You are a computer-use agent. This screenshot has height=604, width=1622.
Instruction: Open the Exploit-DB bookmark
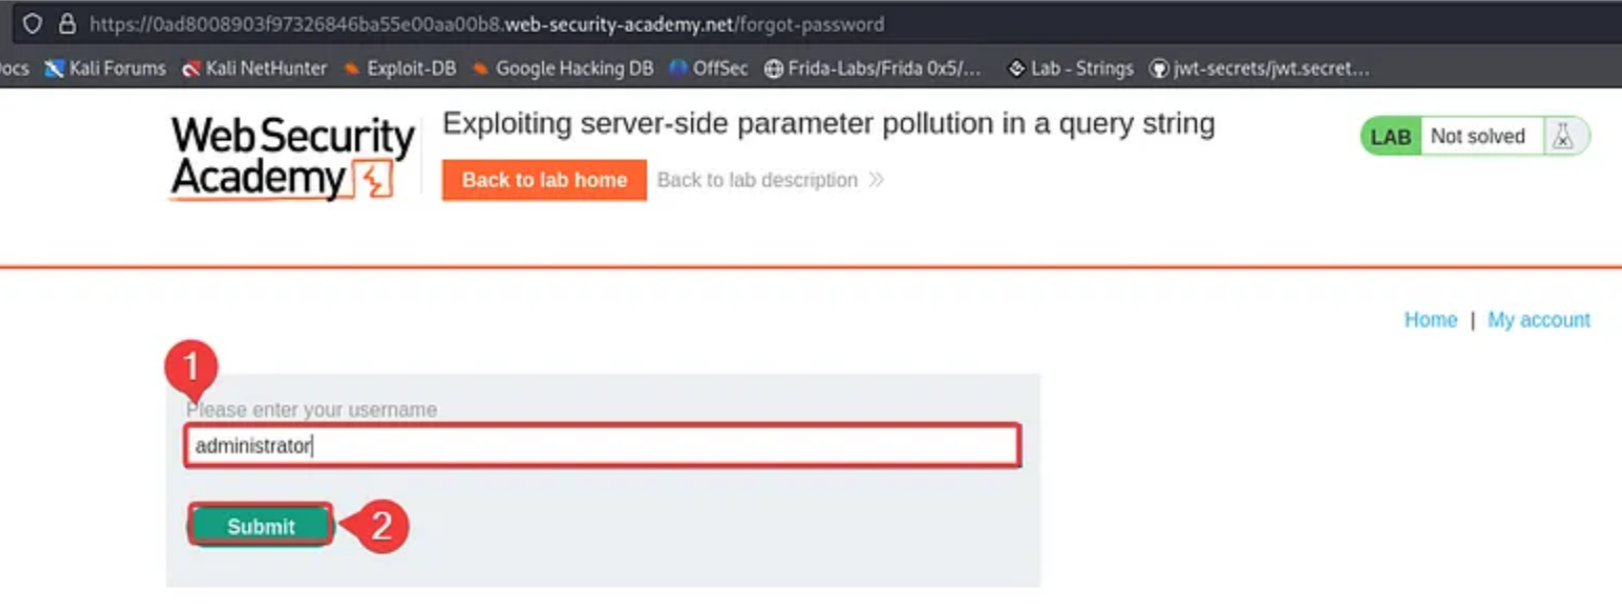click(x=400, y=68)
